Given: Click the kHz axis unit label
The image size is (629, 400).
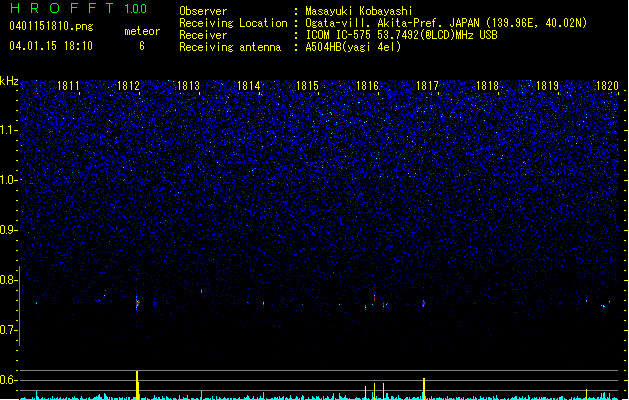Looking at the screenshot, I should click(x=9, y=81).
